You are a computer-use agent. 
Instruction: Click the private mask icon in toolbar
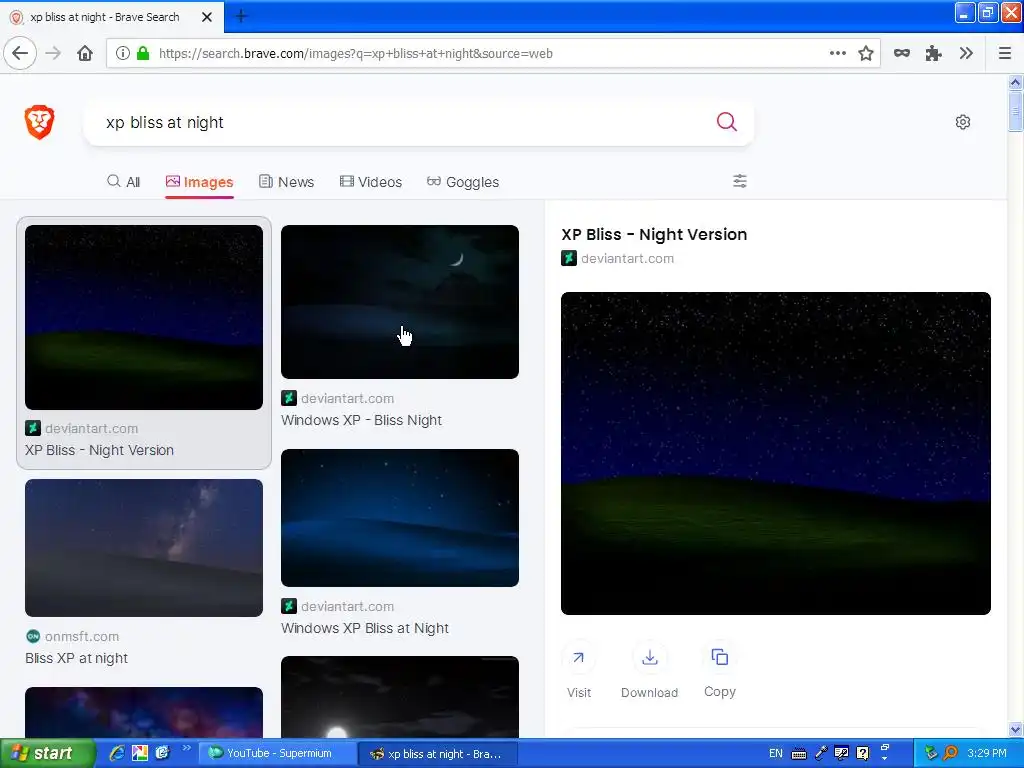(902, 54)
